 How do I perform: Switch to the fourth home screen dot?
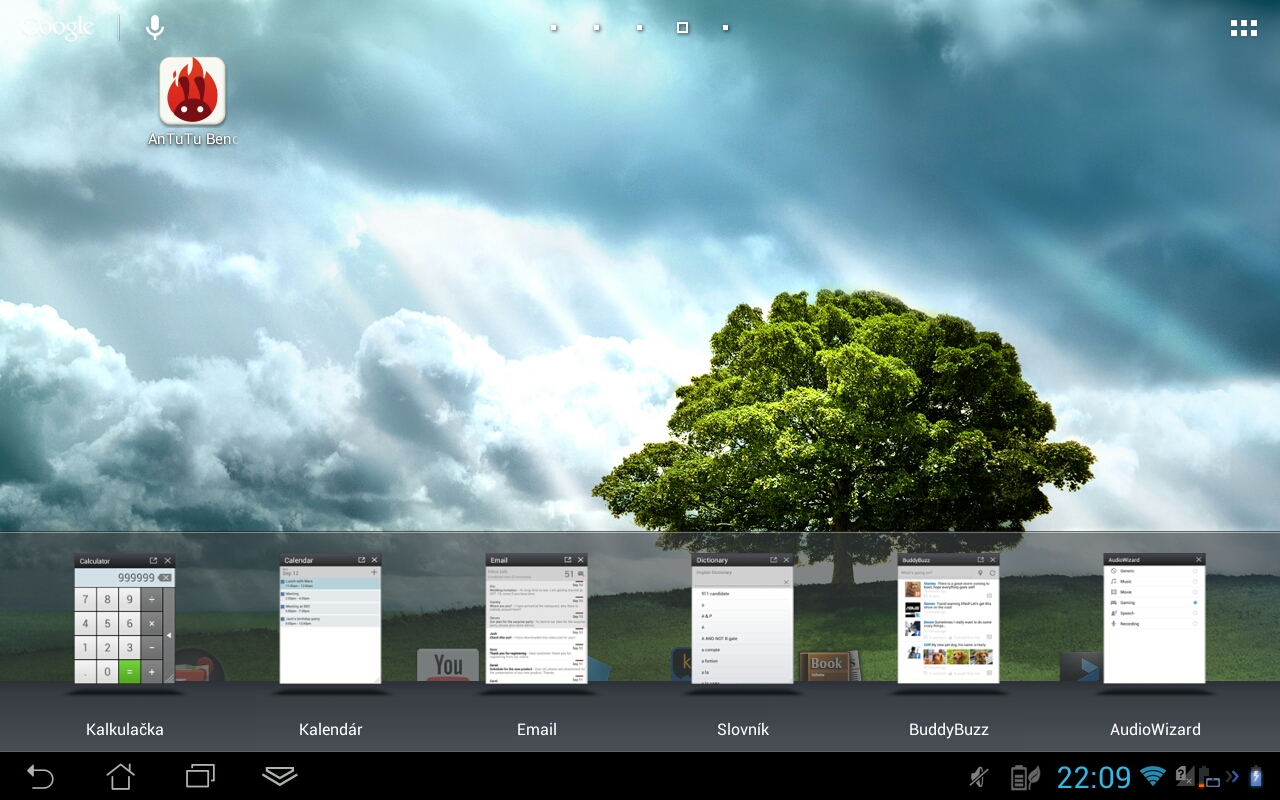[x=681, y=27]
